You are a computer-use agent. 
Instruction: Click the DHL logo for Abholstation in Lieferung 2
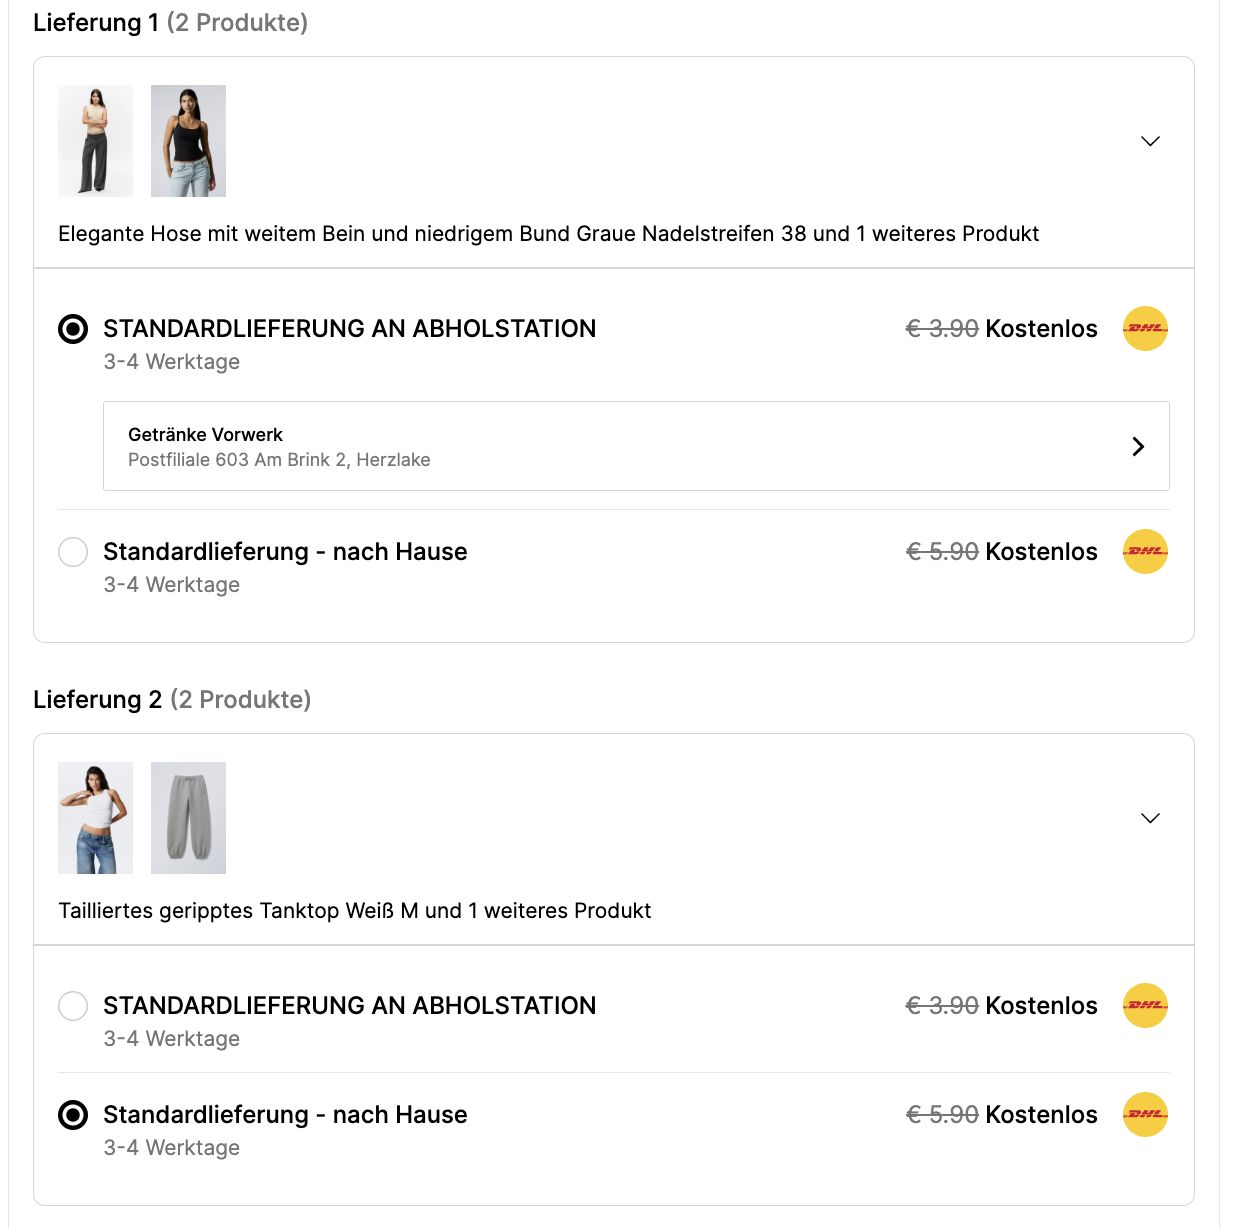[1144, 1006]
